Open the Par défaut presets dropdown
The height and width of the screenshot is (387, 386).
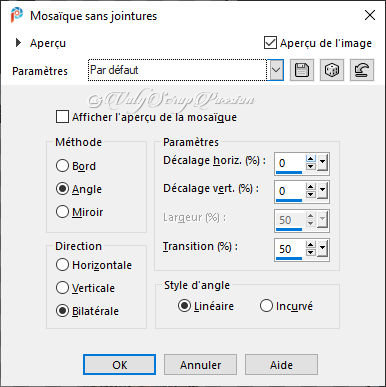click(x=276, y=70)
